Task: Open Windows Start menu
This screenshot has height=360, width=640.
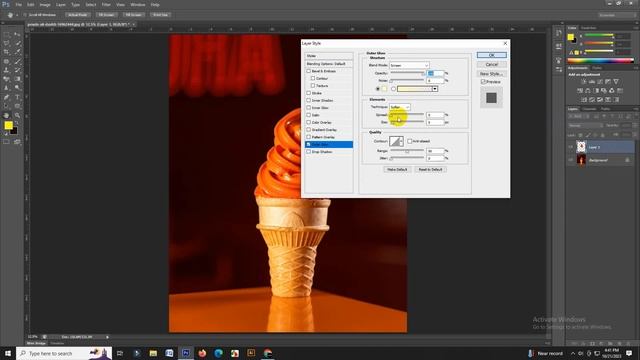Action: [8, 353]
